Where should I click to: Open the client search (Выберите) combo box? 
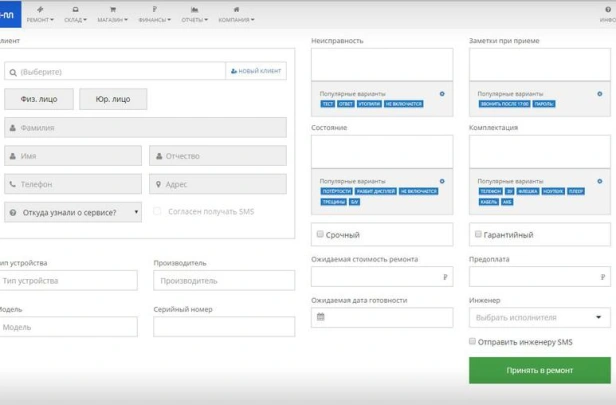point(114,72)
